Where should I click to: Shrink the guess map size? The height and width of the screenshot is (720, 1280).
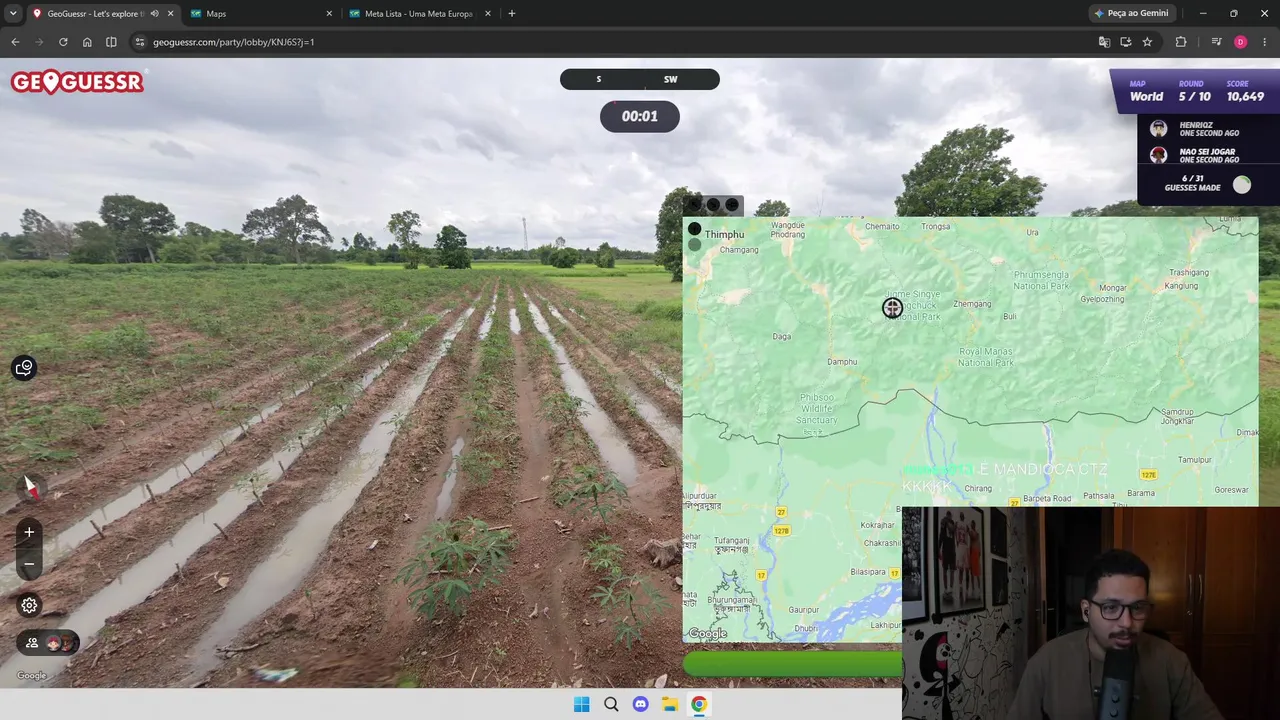(x=713, y=205)
